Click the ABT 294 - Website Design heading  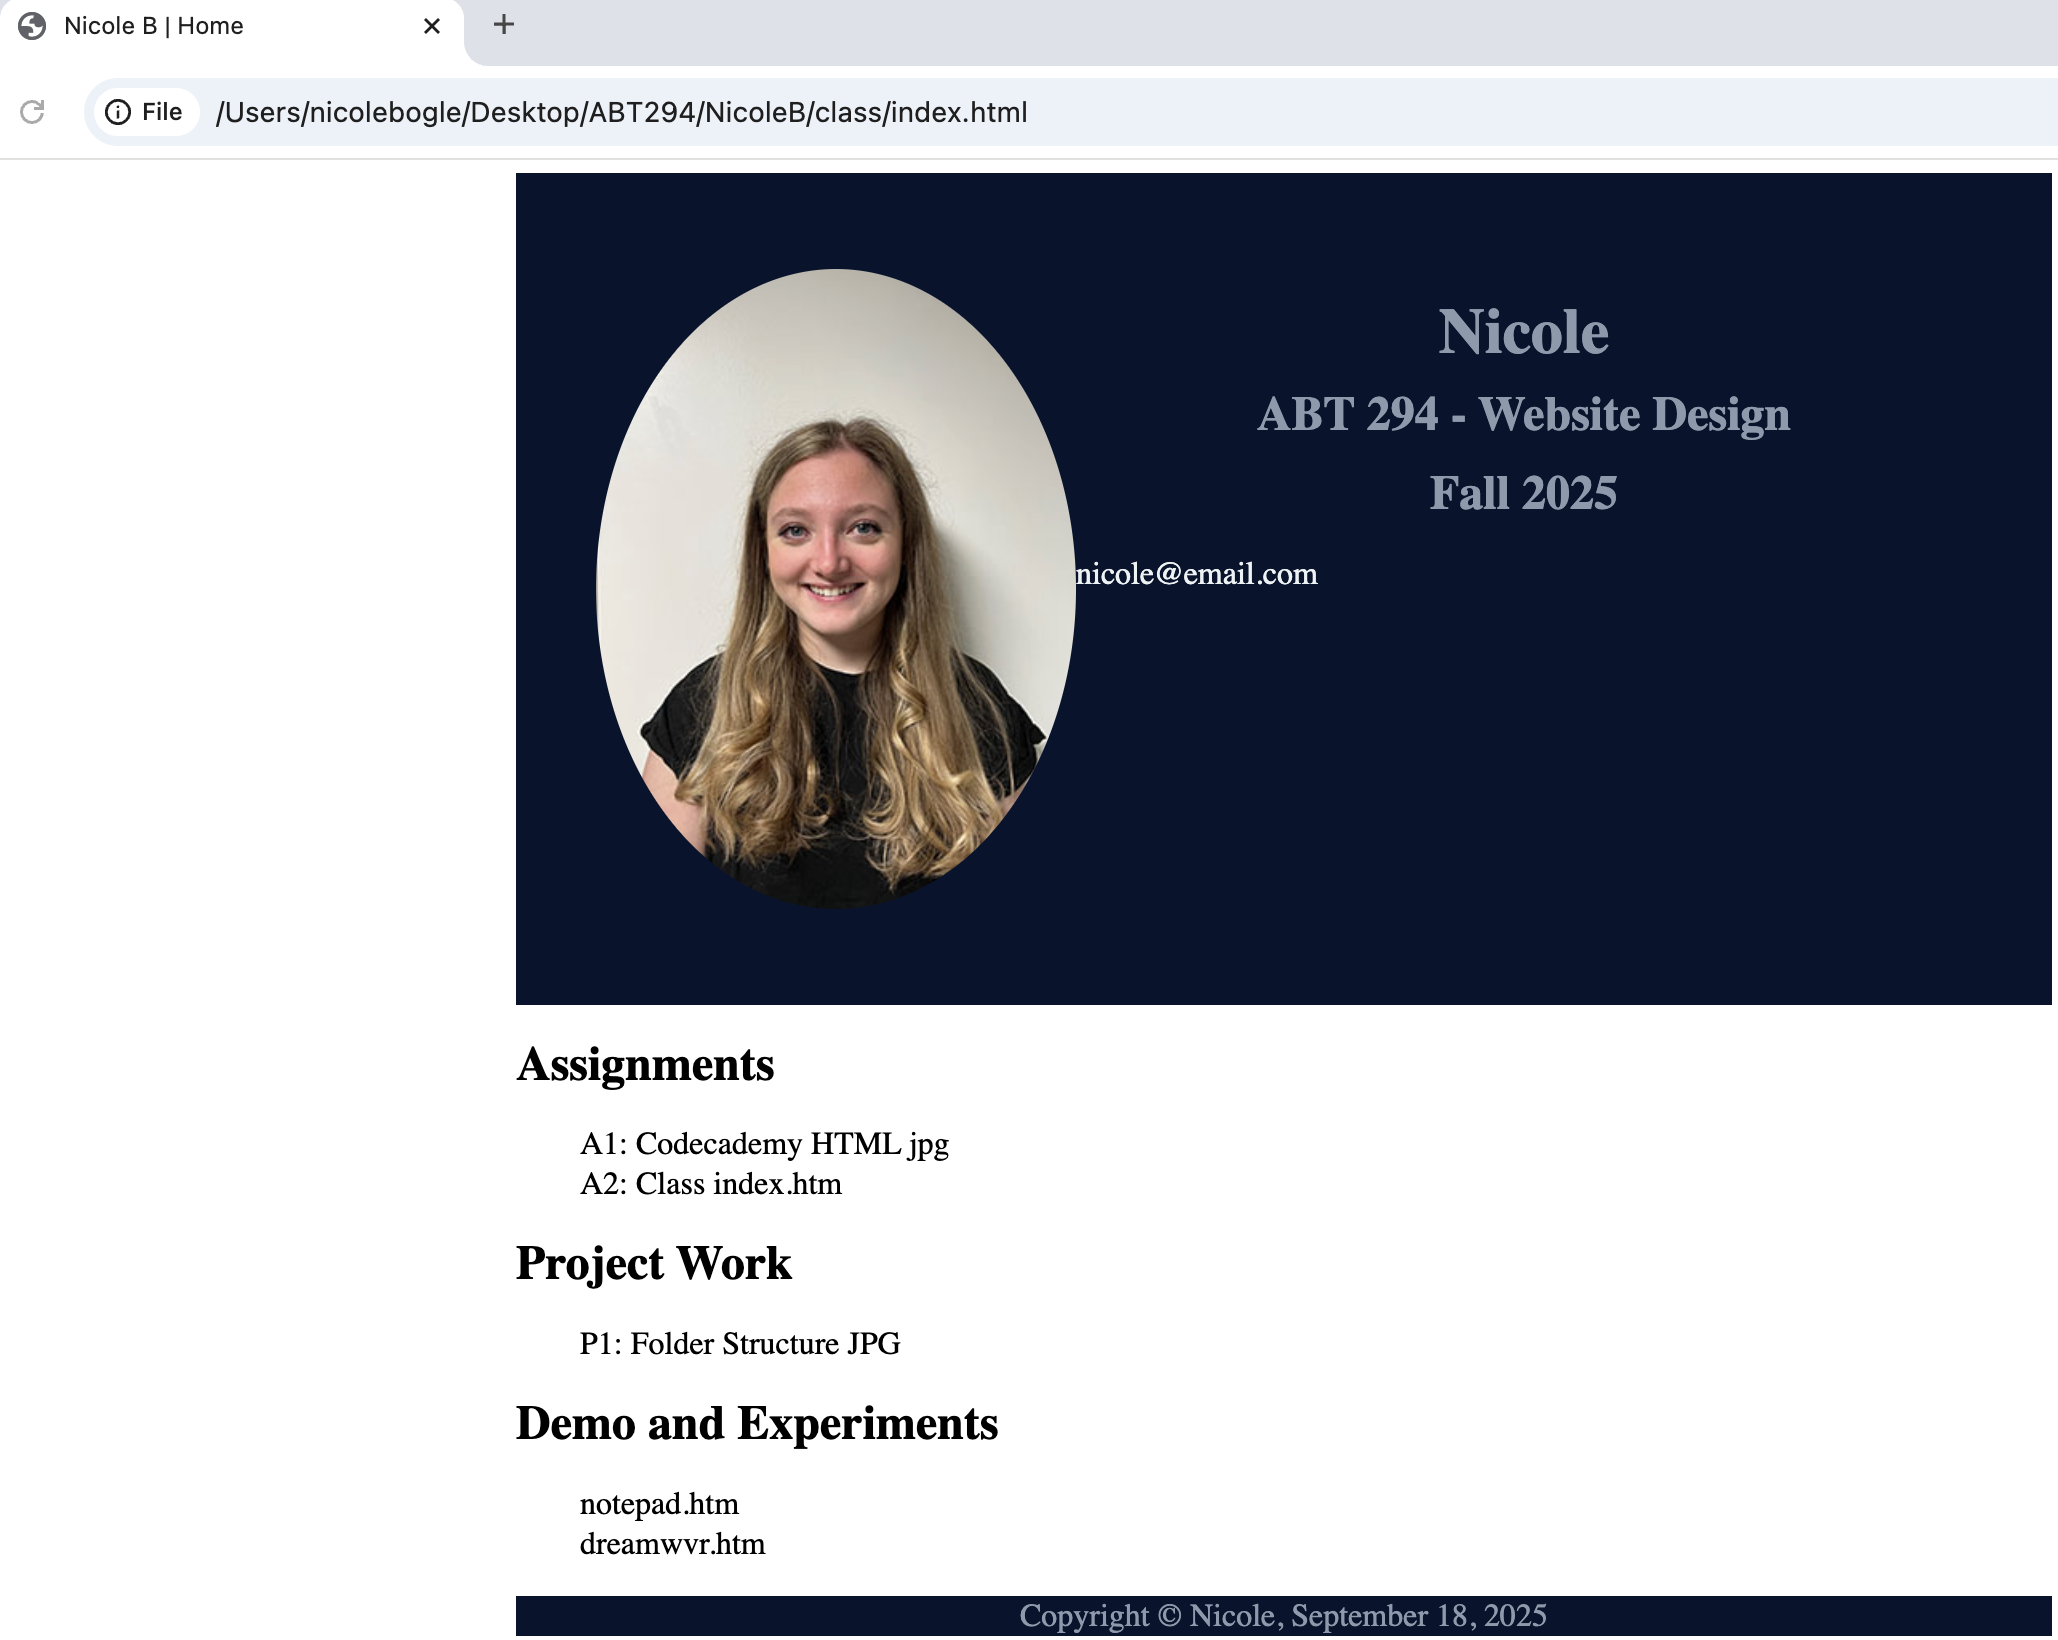[x=1522, y=414]
